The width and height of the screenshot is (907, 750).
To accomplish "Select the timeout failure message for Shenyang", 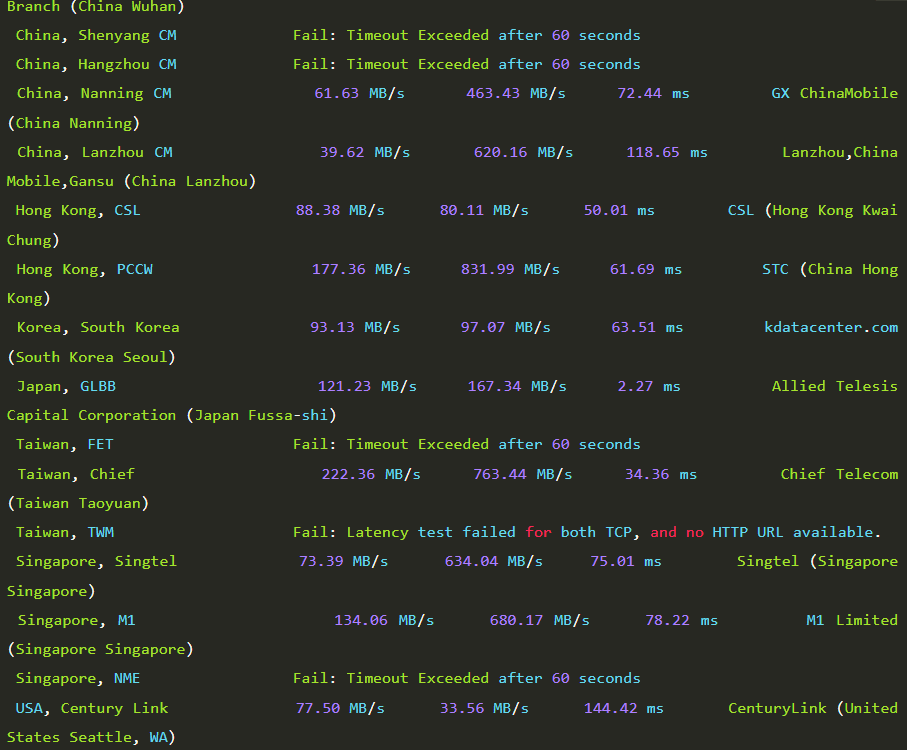I will [x=466, y=36].
